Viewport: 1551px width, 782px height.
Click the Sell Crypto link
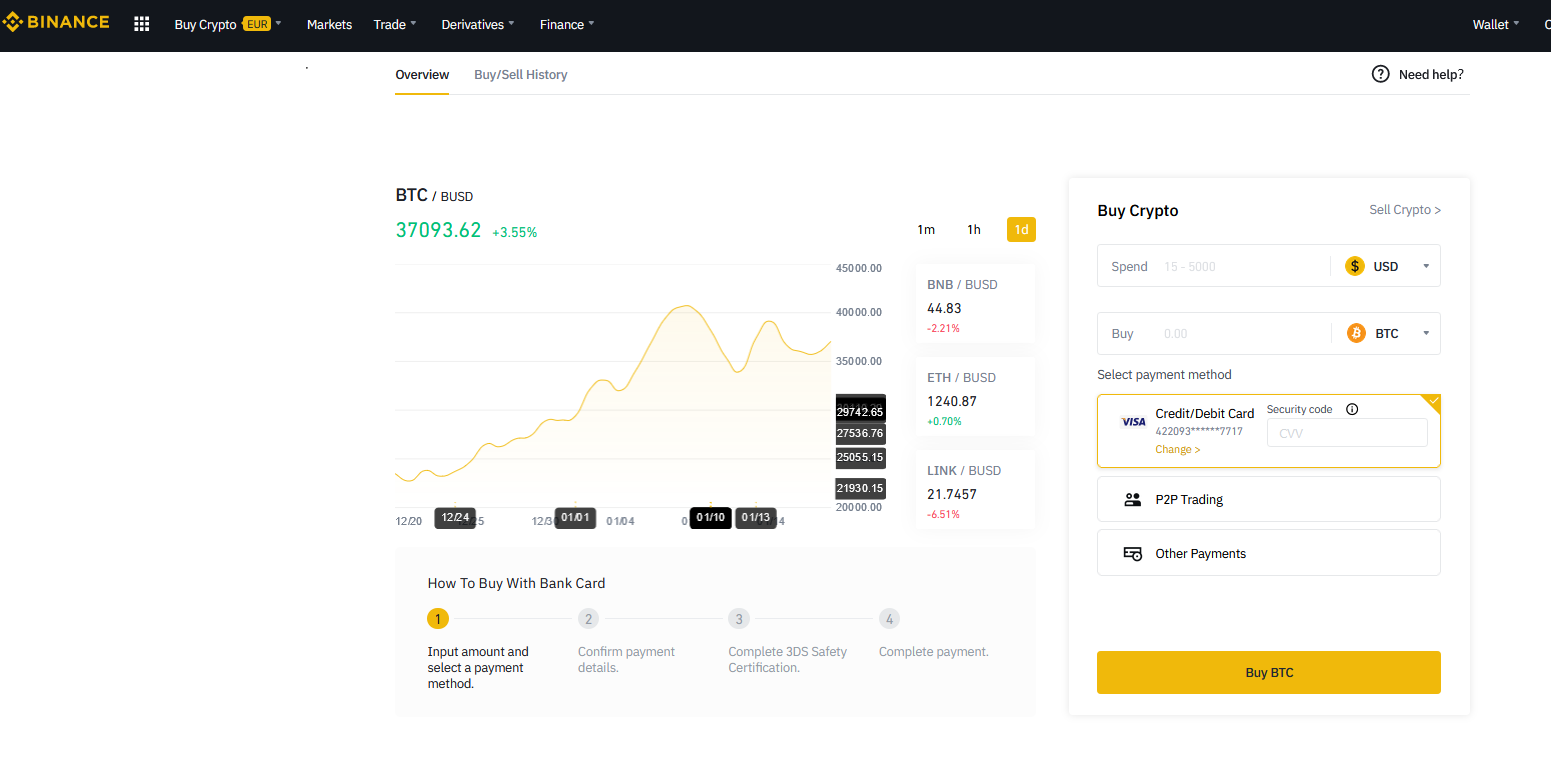(x=1404, y=210)
